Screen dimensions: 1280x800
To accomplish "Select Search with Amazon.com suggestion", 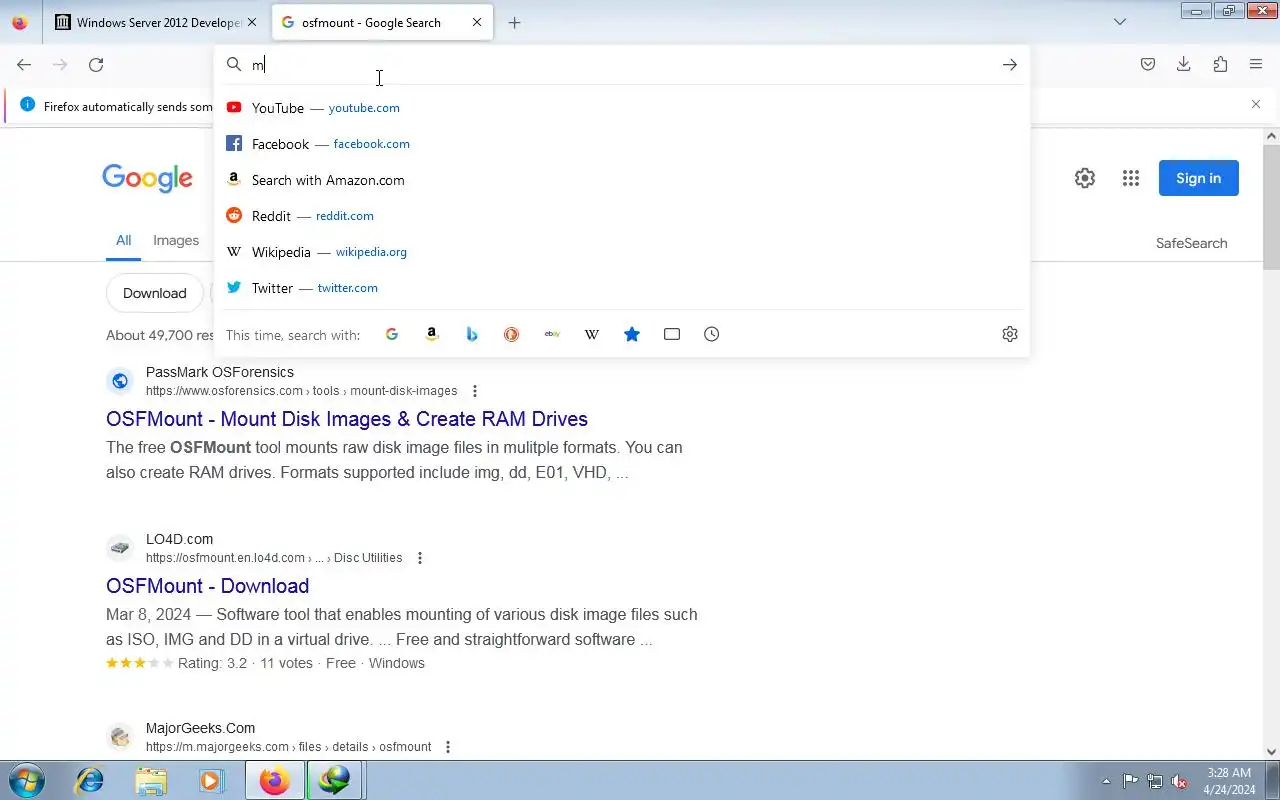I will pos(622,180).
